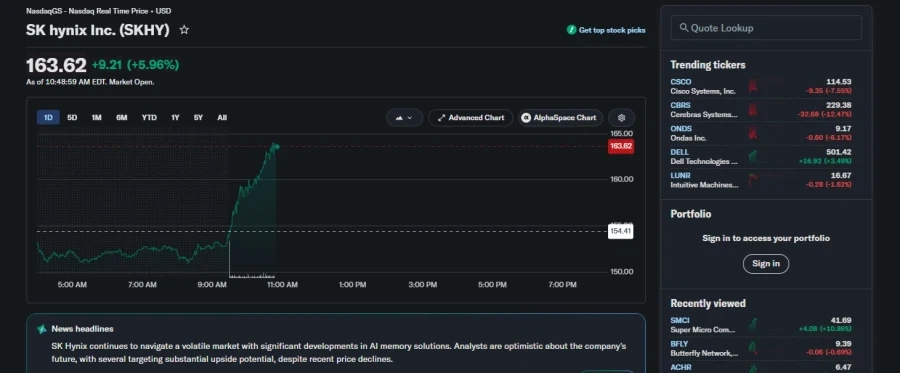The image size is (900, 373).
Task: Focus the Quote Lookup search field
Action: click(766, 28)
